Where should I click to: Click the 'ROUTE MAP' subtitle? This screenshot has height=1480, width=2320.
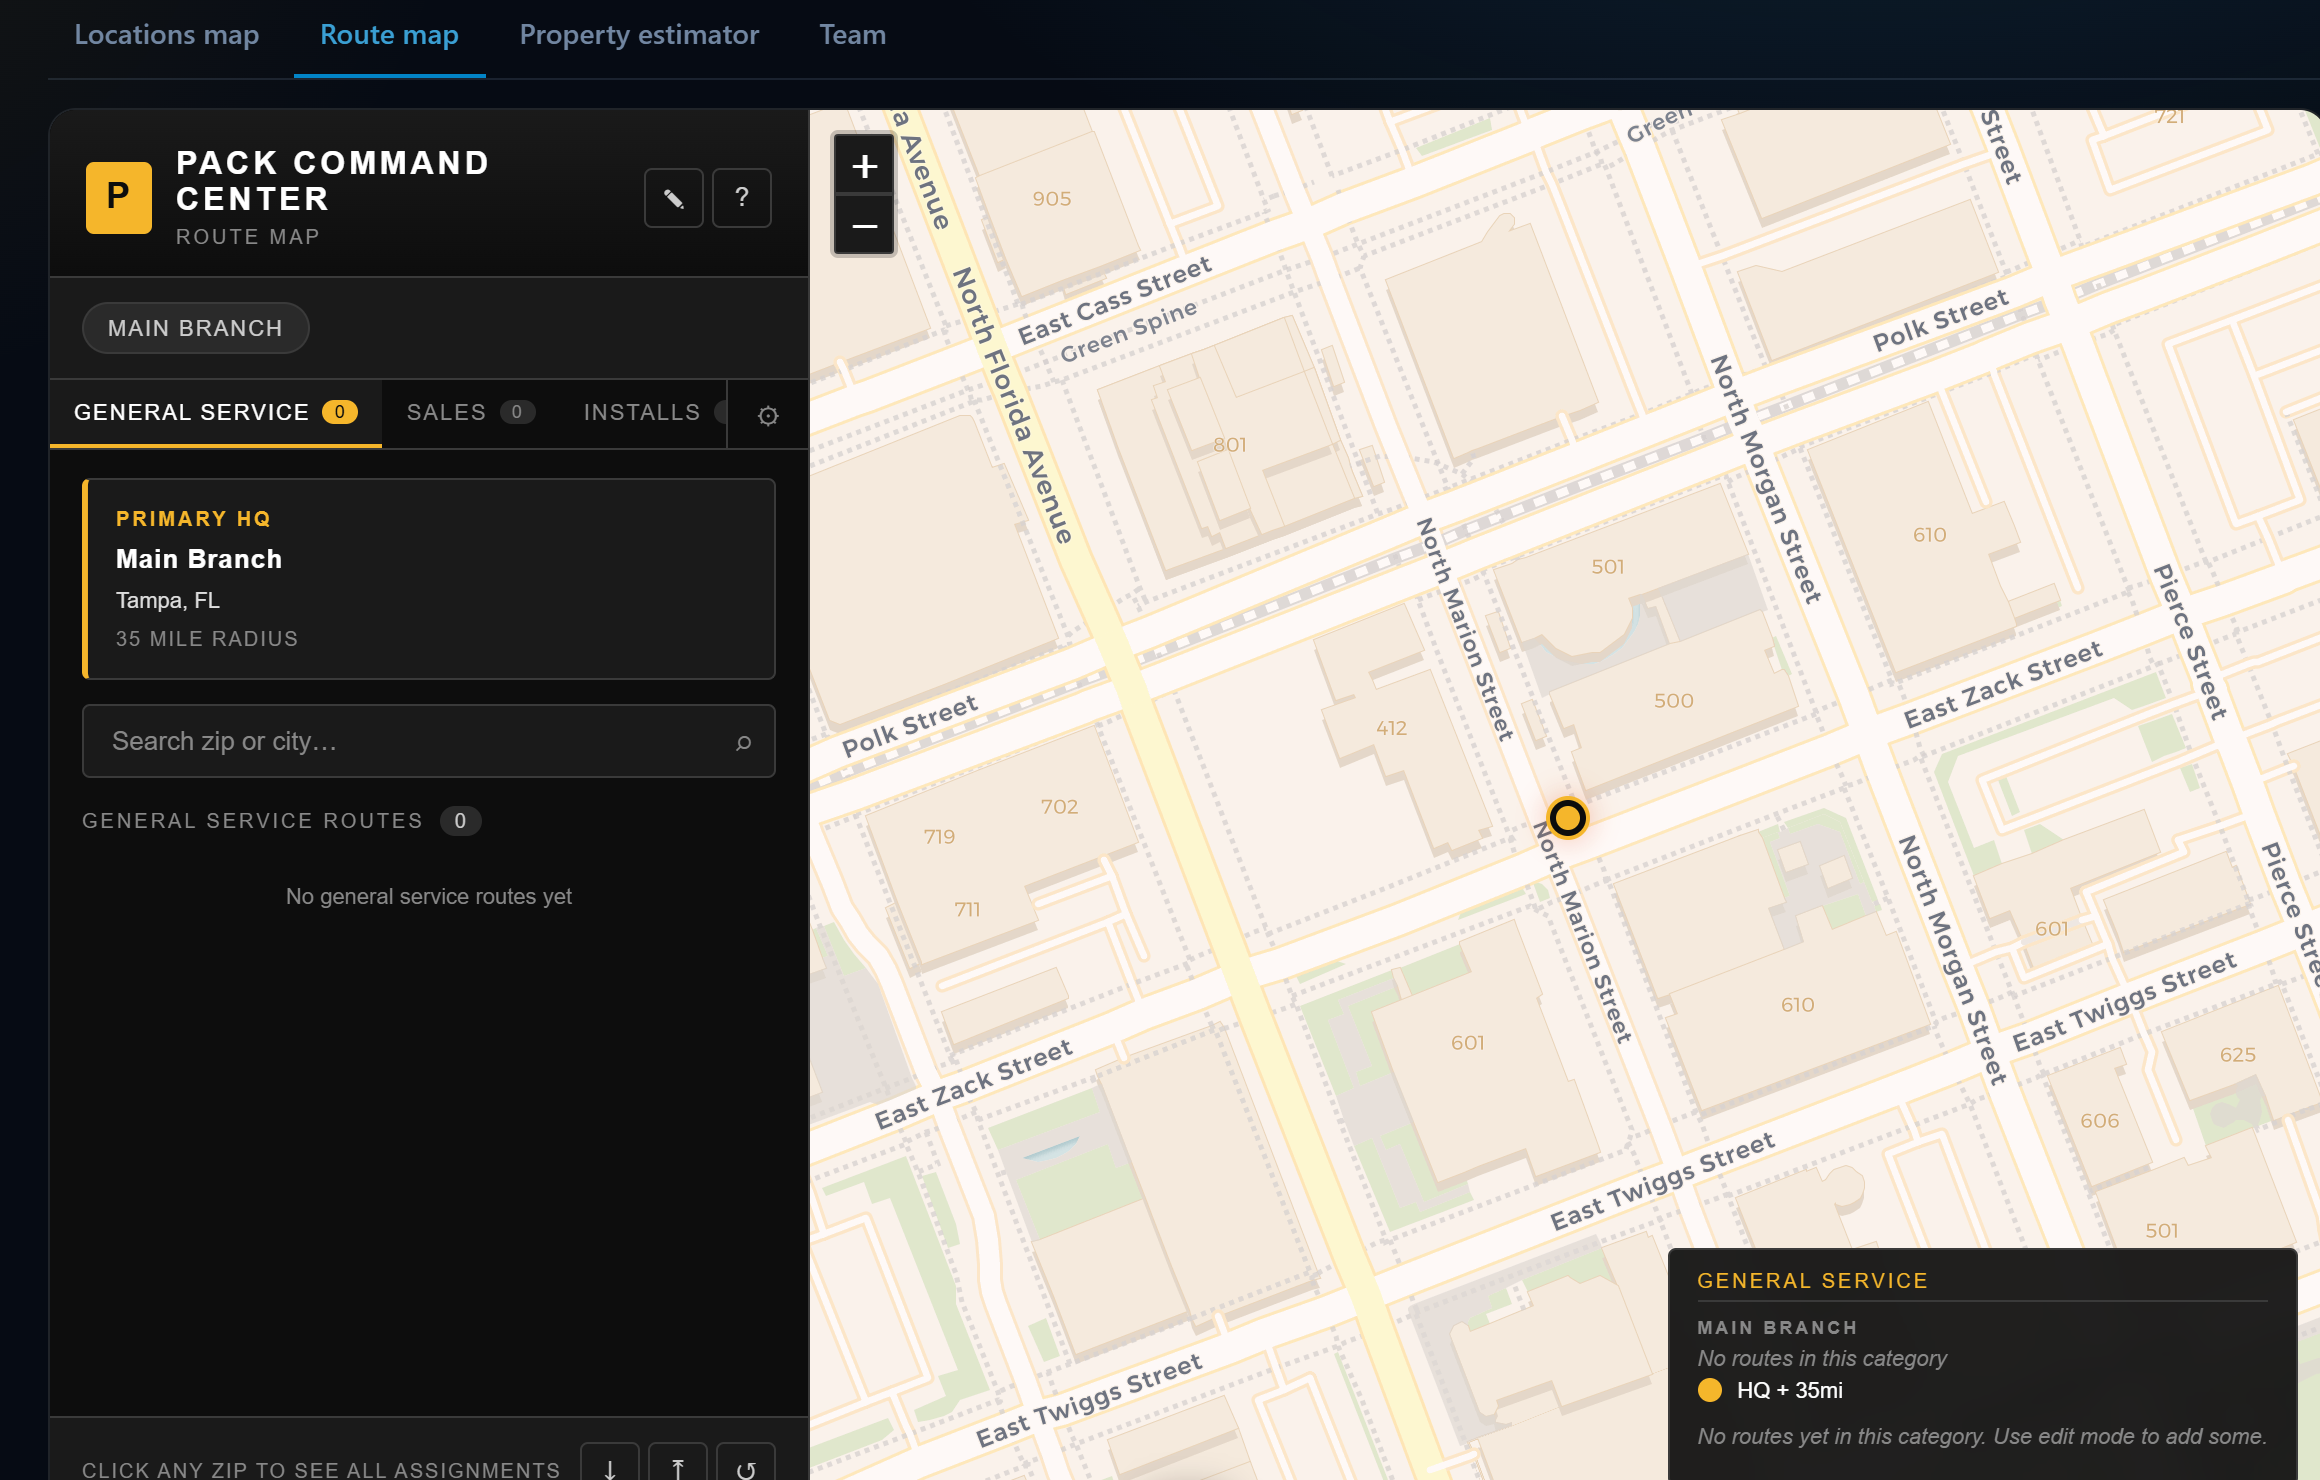248,237
